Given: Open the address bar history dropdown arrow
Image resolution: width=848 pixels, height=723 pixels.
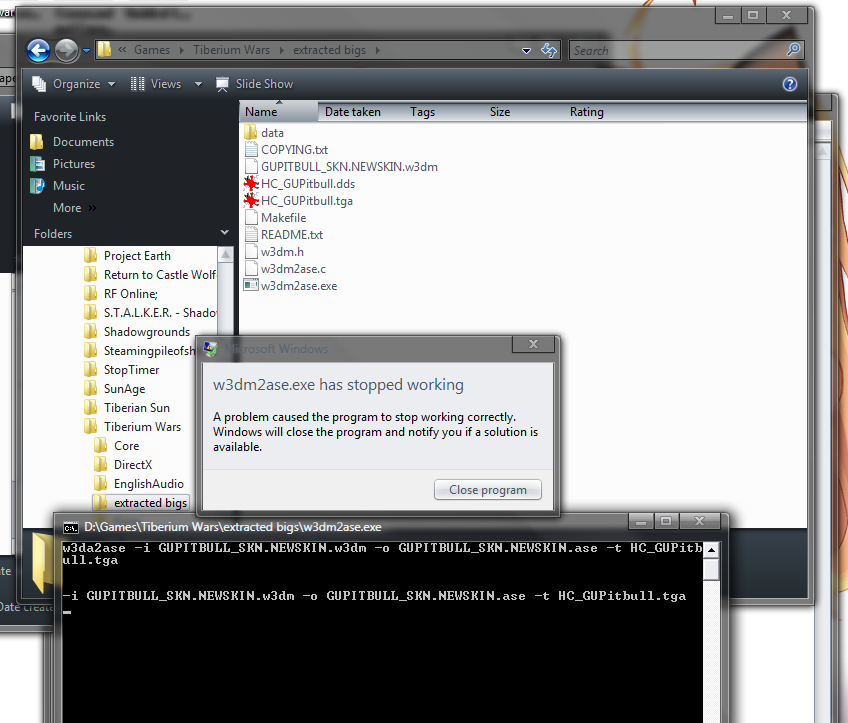Looking at the screenshot, I should tap(526, 50).
